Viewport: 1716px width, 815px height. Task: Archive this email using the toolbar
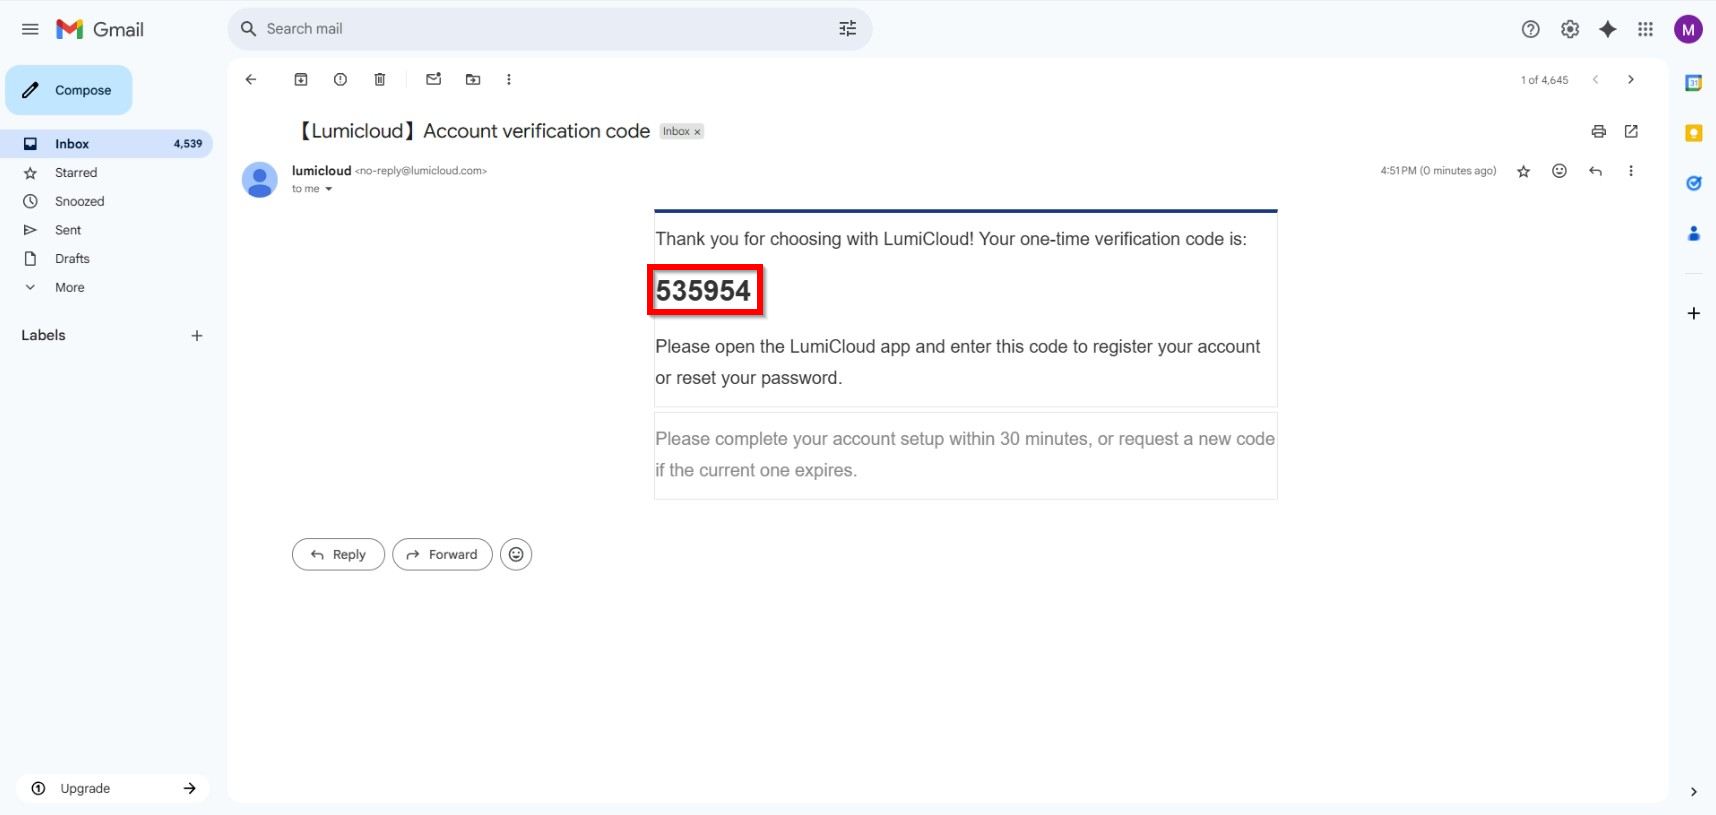point(300,80)
